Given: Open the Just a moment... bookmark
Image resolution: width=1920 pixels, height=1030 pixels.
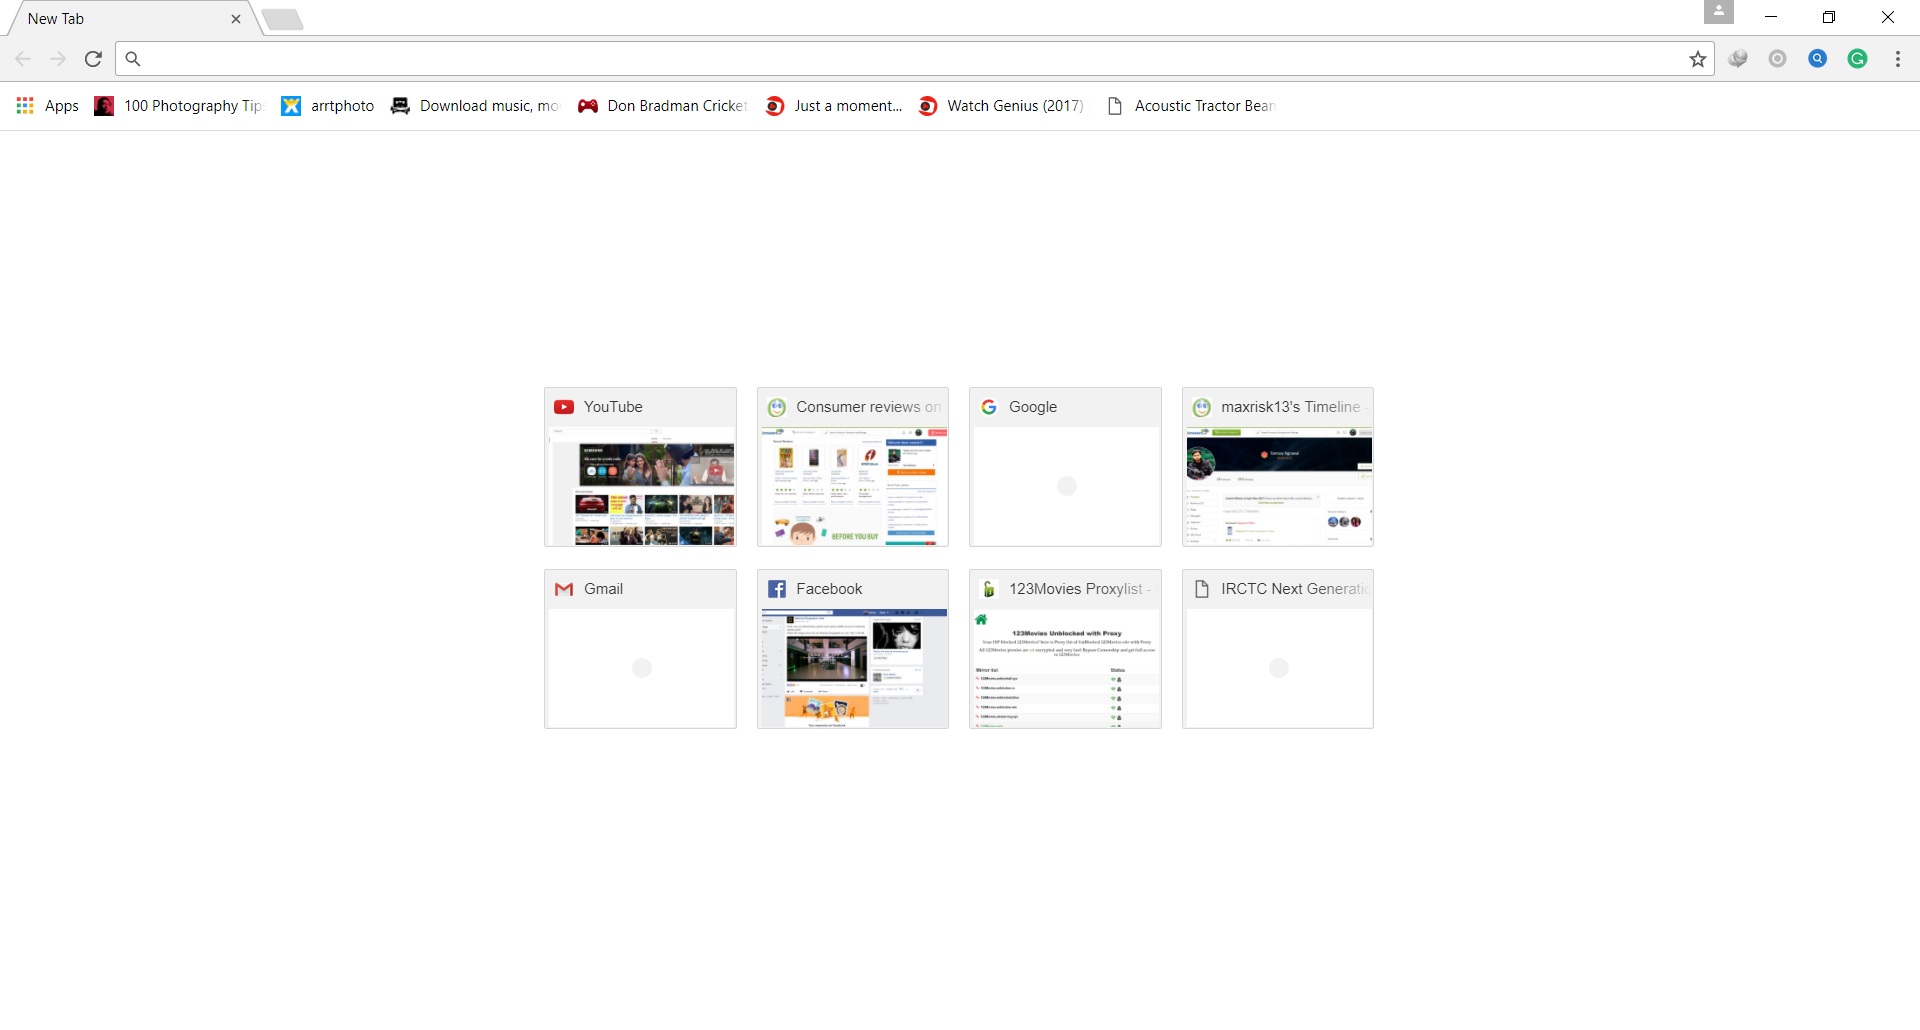Looking at the screenshot, I should [x=834, y=106].
